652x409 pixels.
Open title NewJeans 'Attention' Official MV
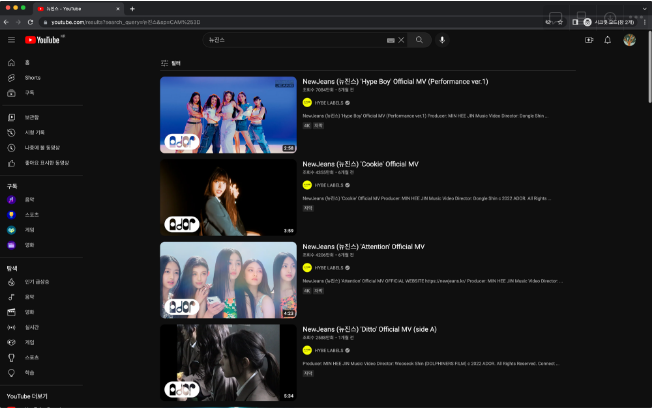click(363, 246)
